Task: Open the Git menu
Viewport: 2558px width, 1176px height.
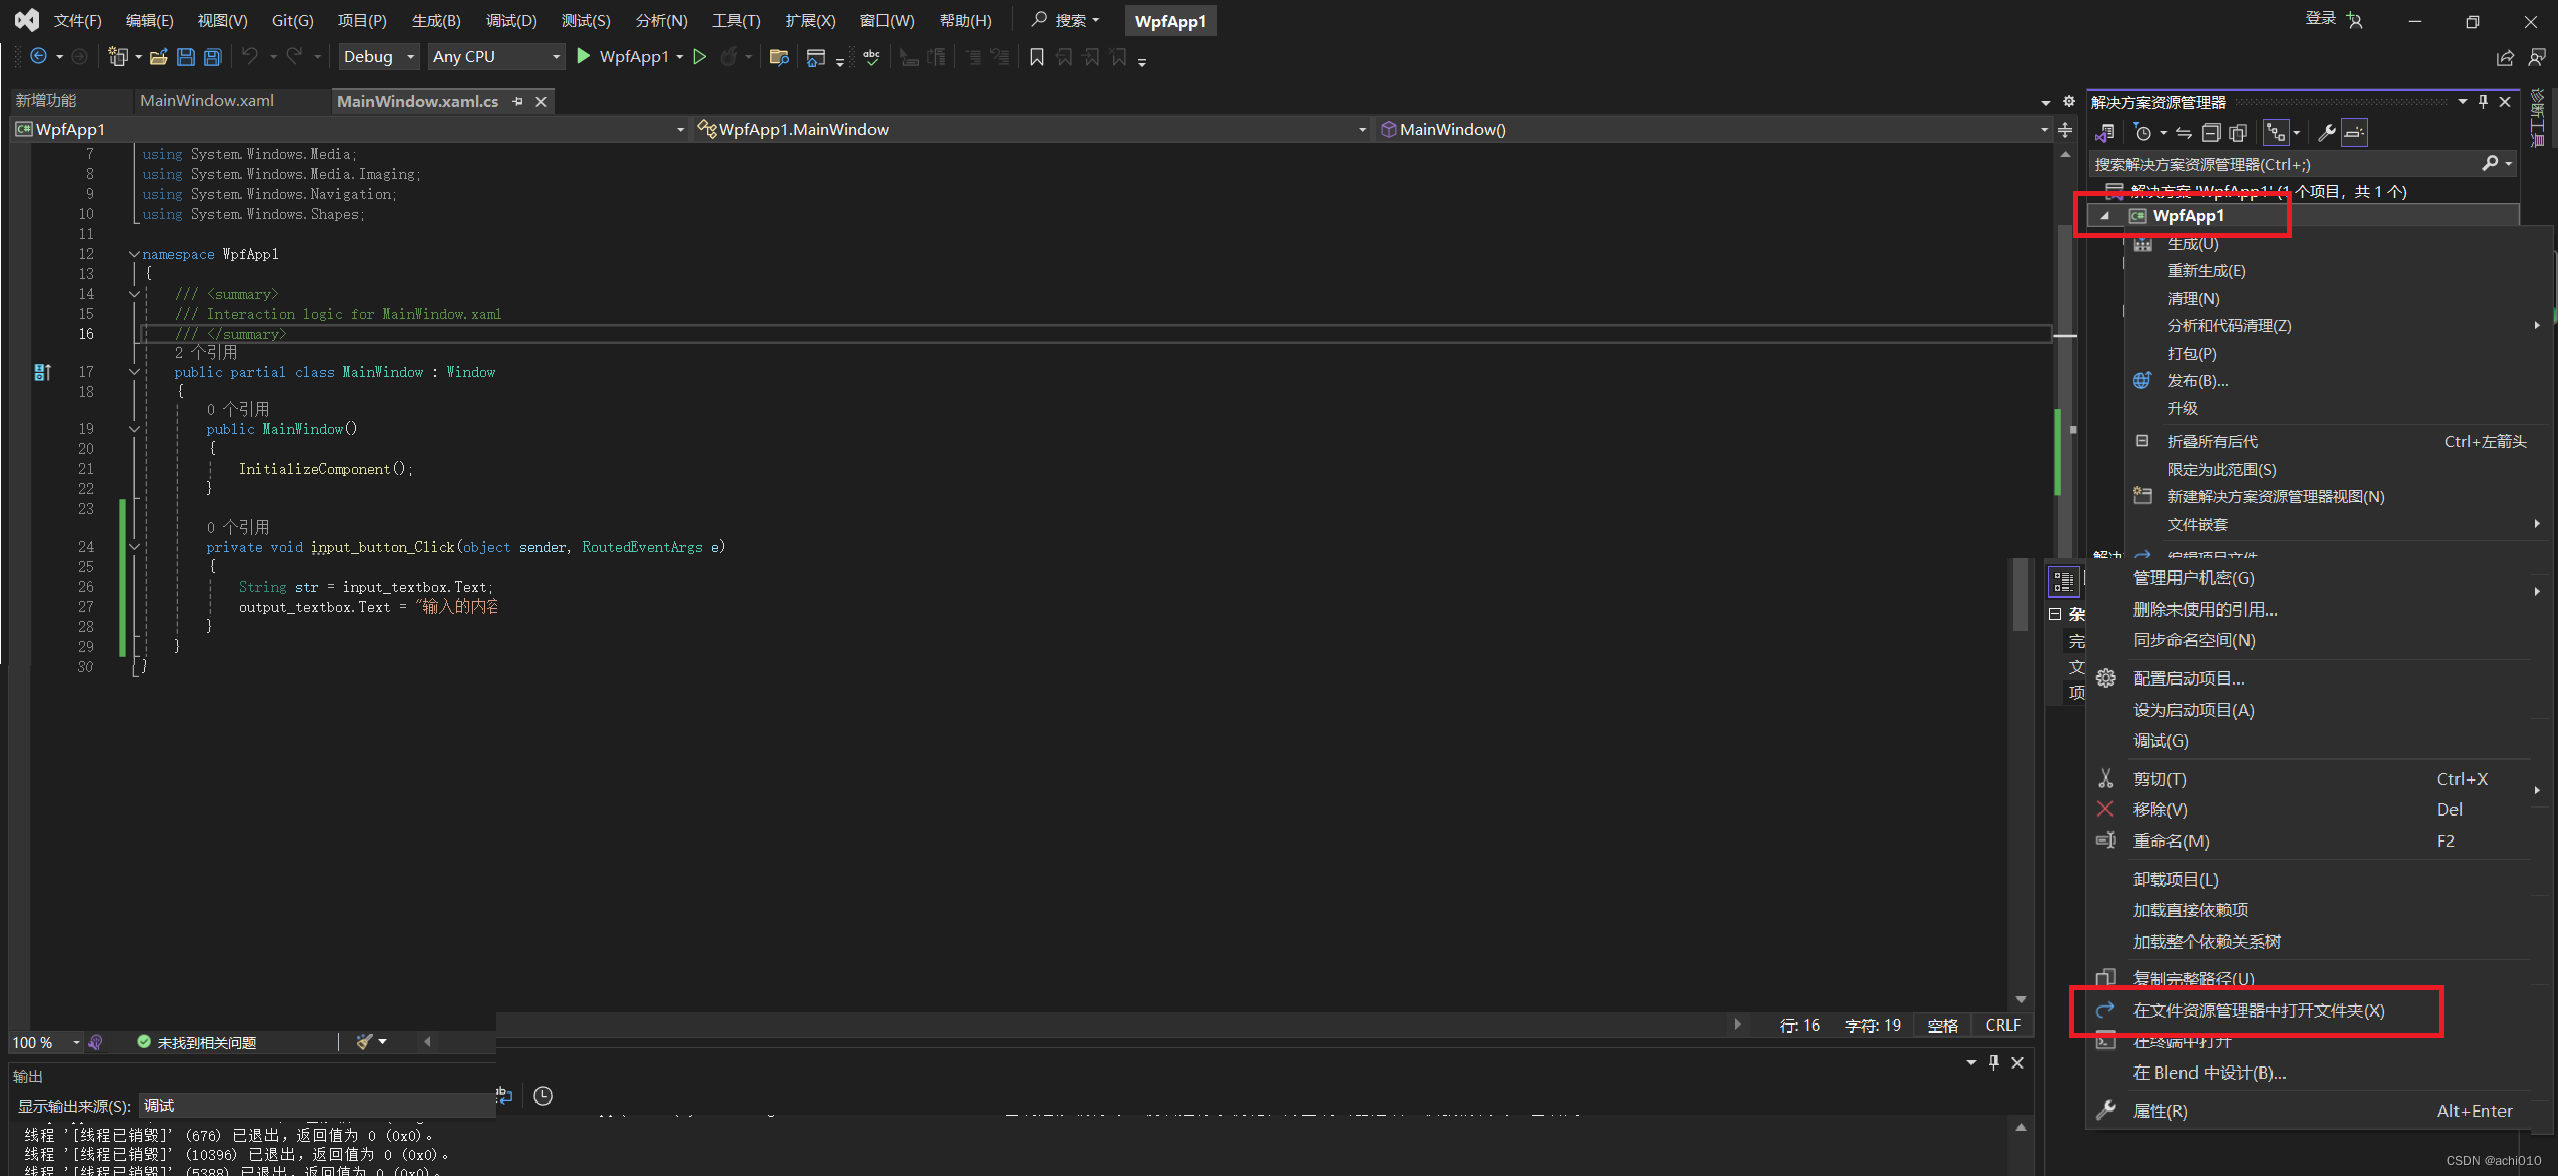Action: [292, 21]
